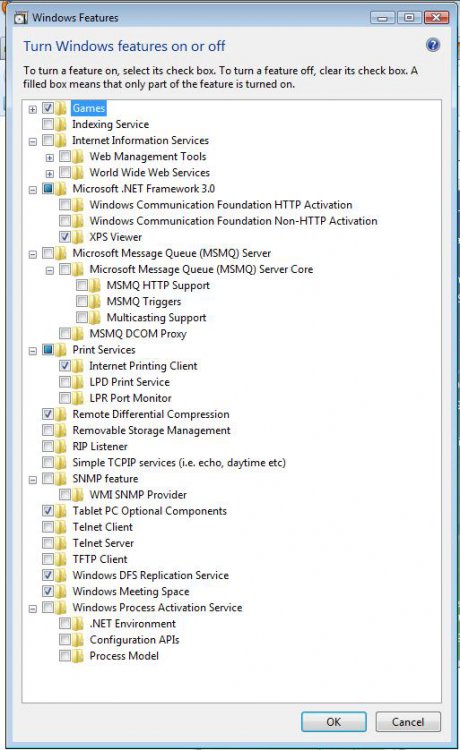460x750 pixels.
Task: Click the Configuration APIs folder icon
Action: [x=78, y=640]
